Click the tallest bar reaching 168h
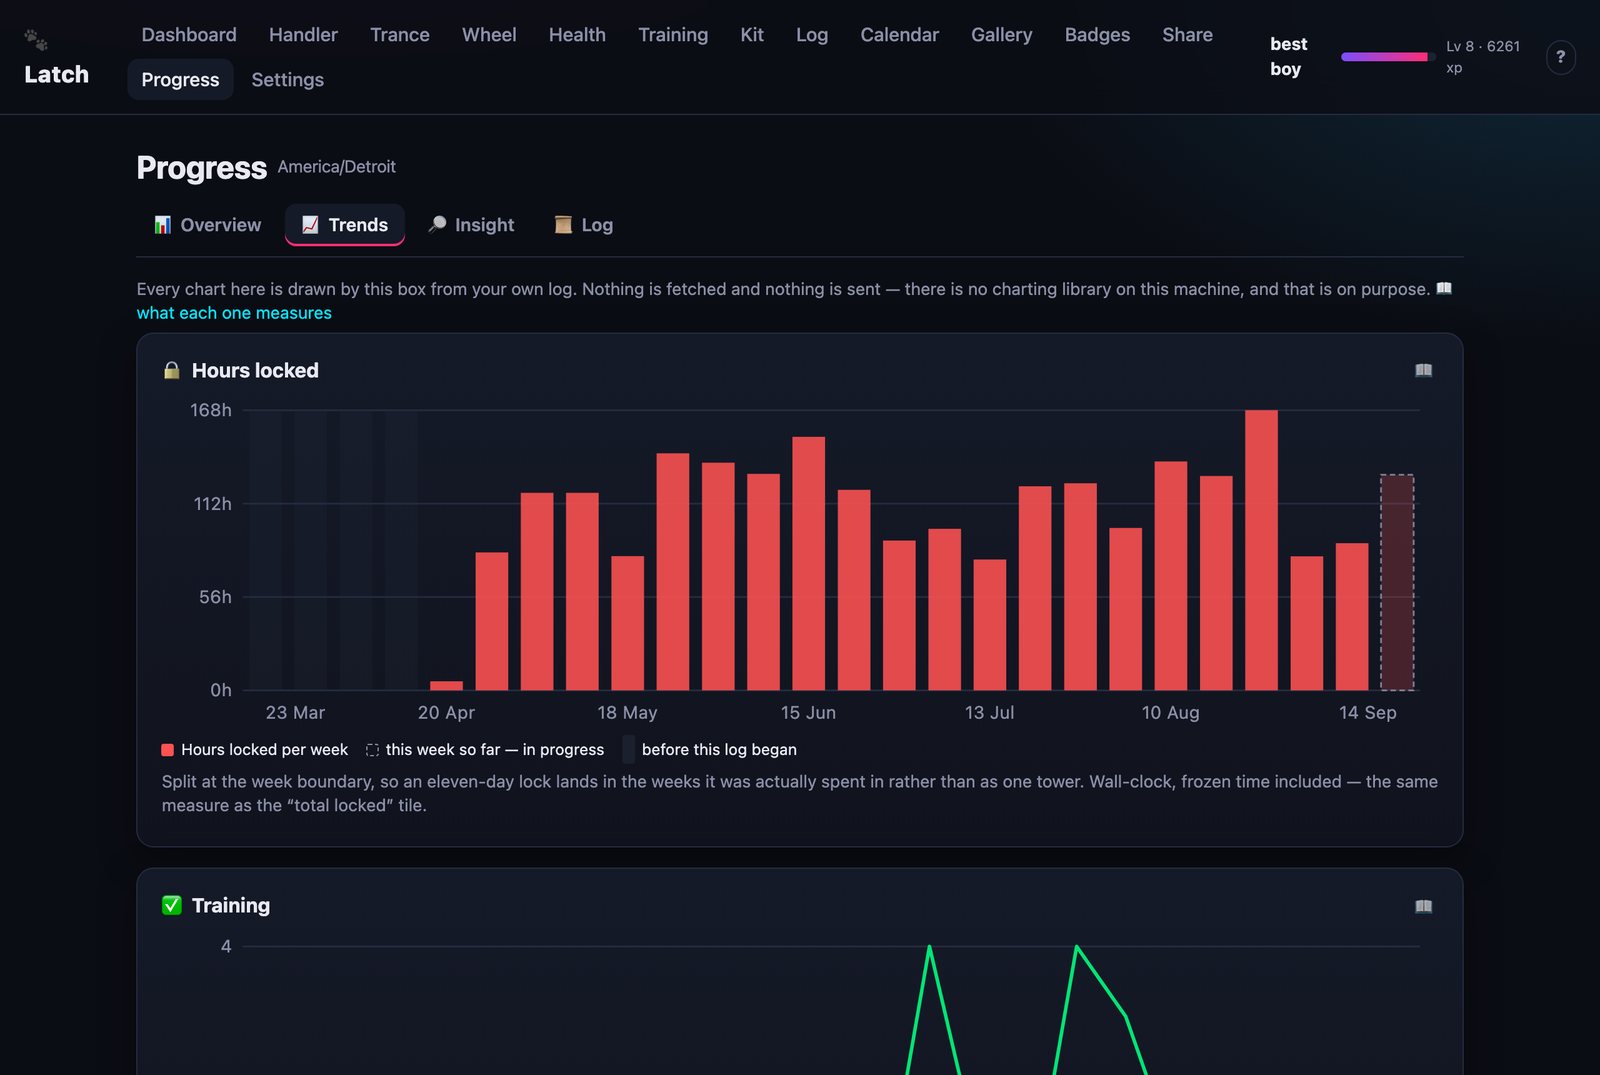 click(1261, 550)
